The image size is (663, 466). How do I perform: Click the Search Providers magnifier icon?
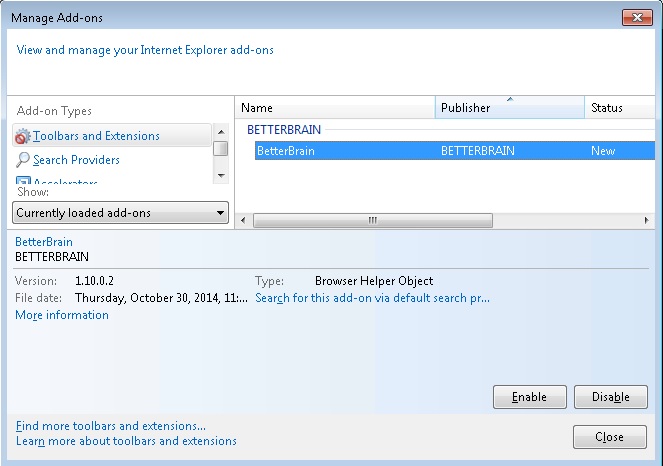22,160
